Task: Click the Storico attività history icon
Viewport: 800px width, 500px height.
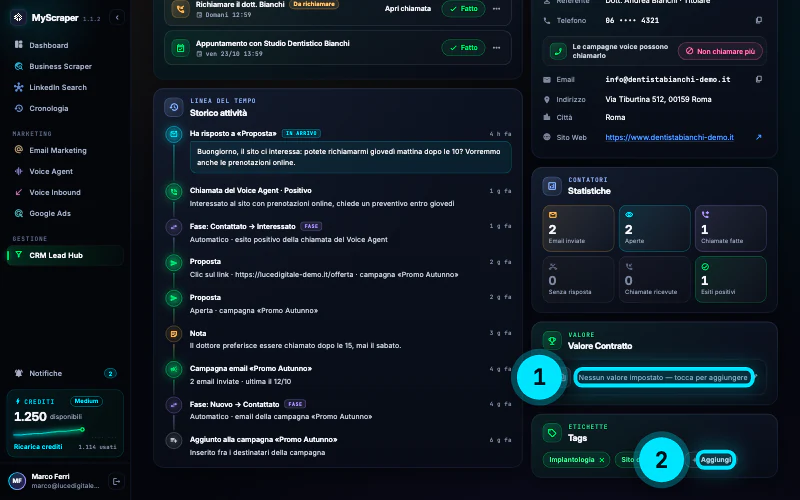Action: tap(173, 107)
